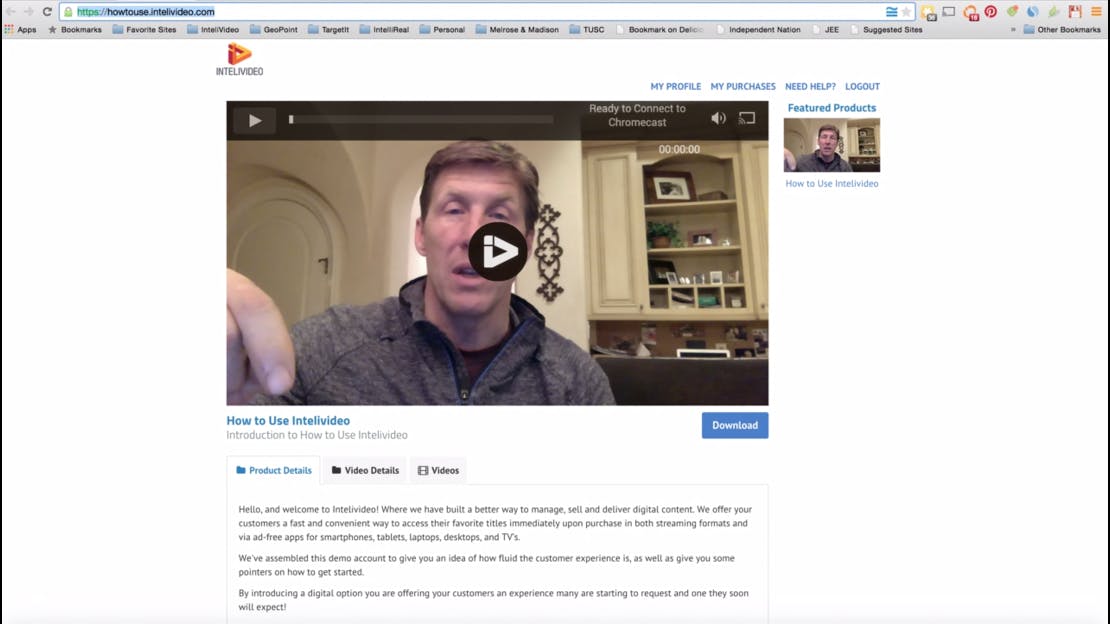The height and width of the screenshot is (624, 1110).
Task: Open the GeoPoint bookmark folder
Action: (273, 30)
